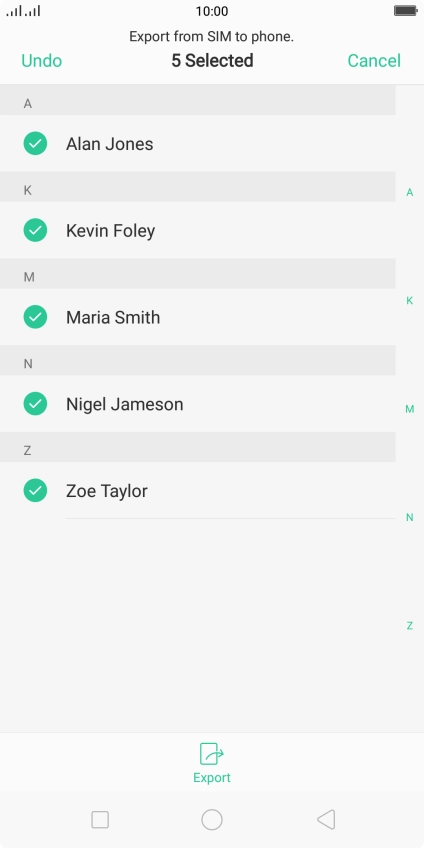
Task: Jump to letter Z in index bar
Action: click(x=410, y=626)
